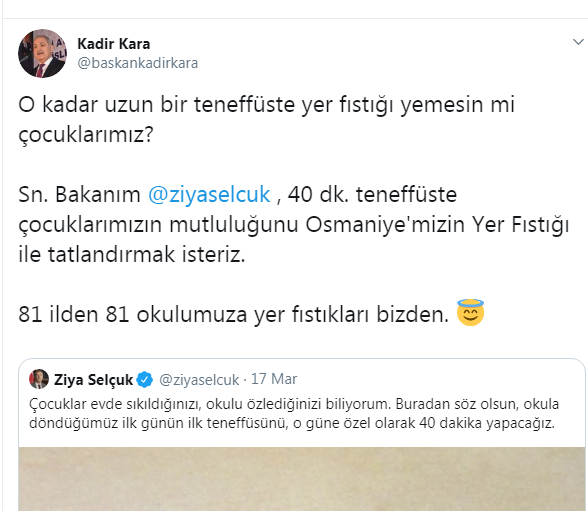Open the 17 Mar timestamp

(x=274, y=379)
